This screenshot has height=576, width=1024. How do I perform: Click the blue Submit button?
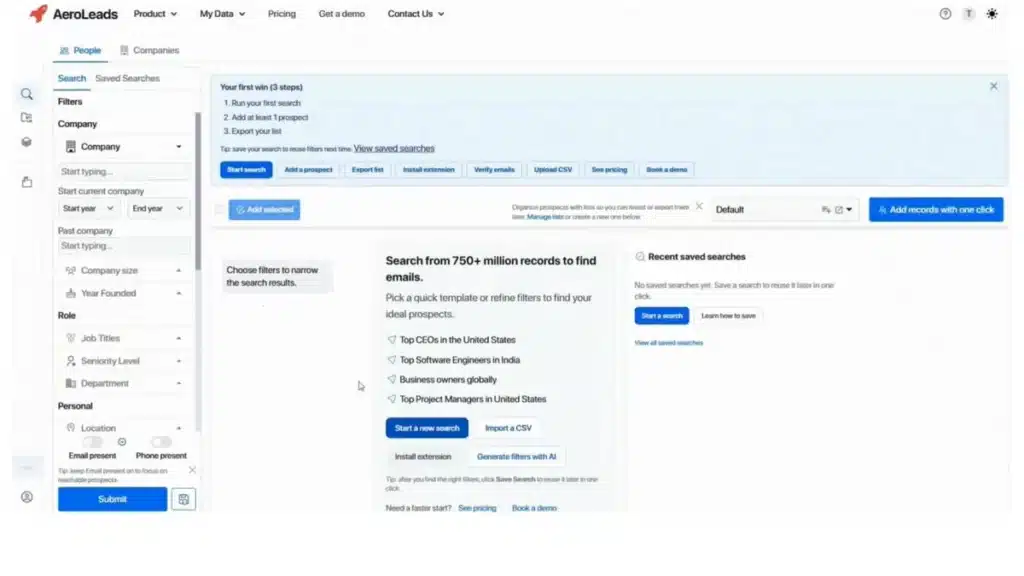click(x=112, y=500)
